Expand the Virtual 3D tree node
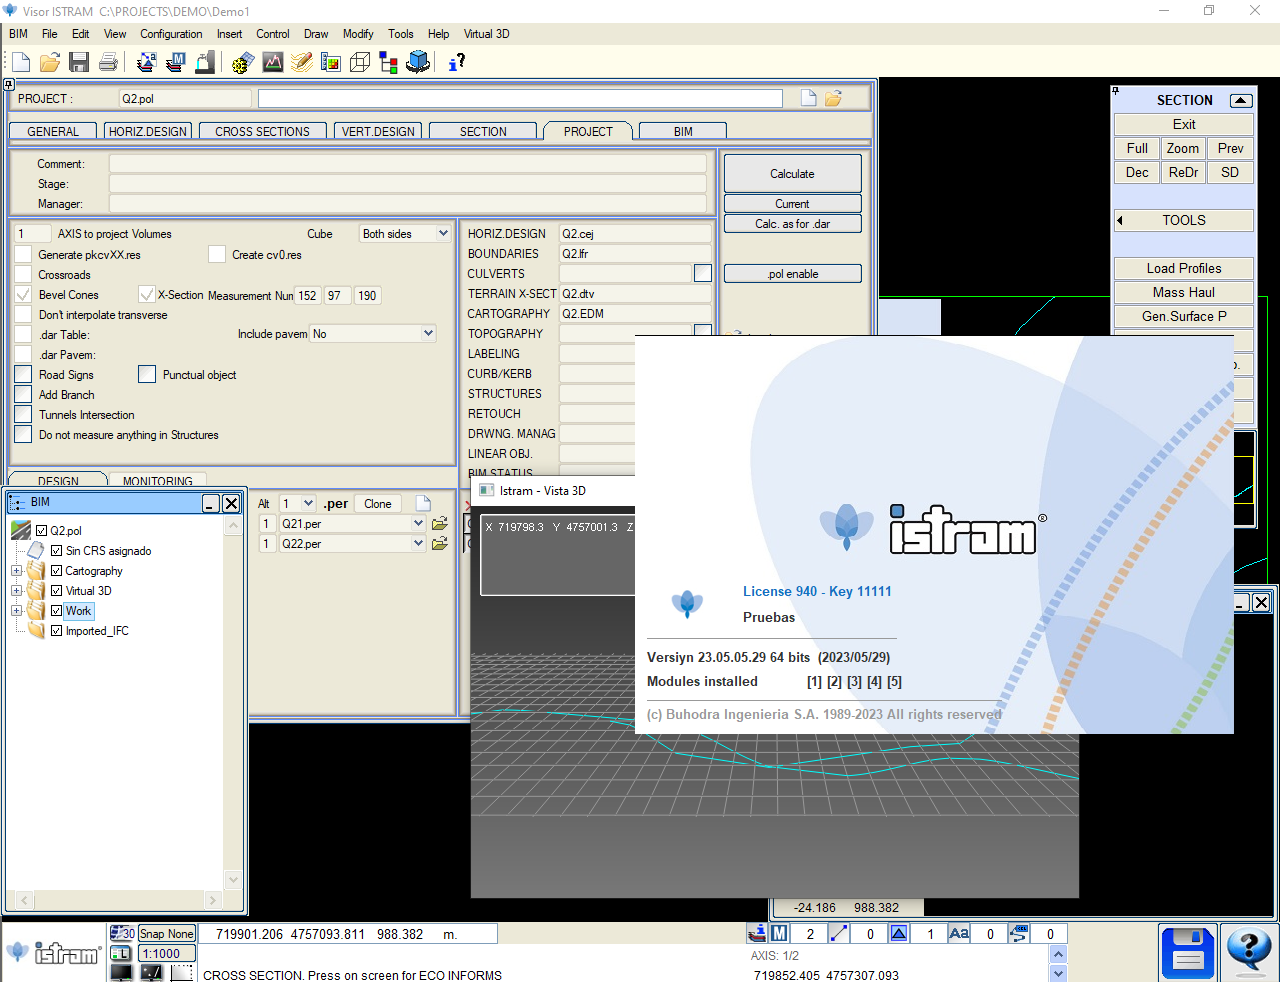This screenshot has height=982, width=1280. 16,591
